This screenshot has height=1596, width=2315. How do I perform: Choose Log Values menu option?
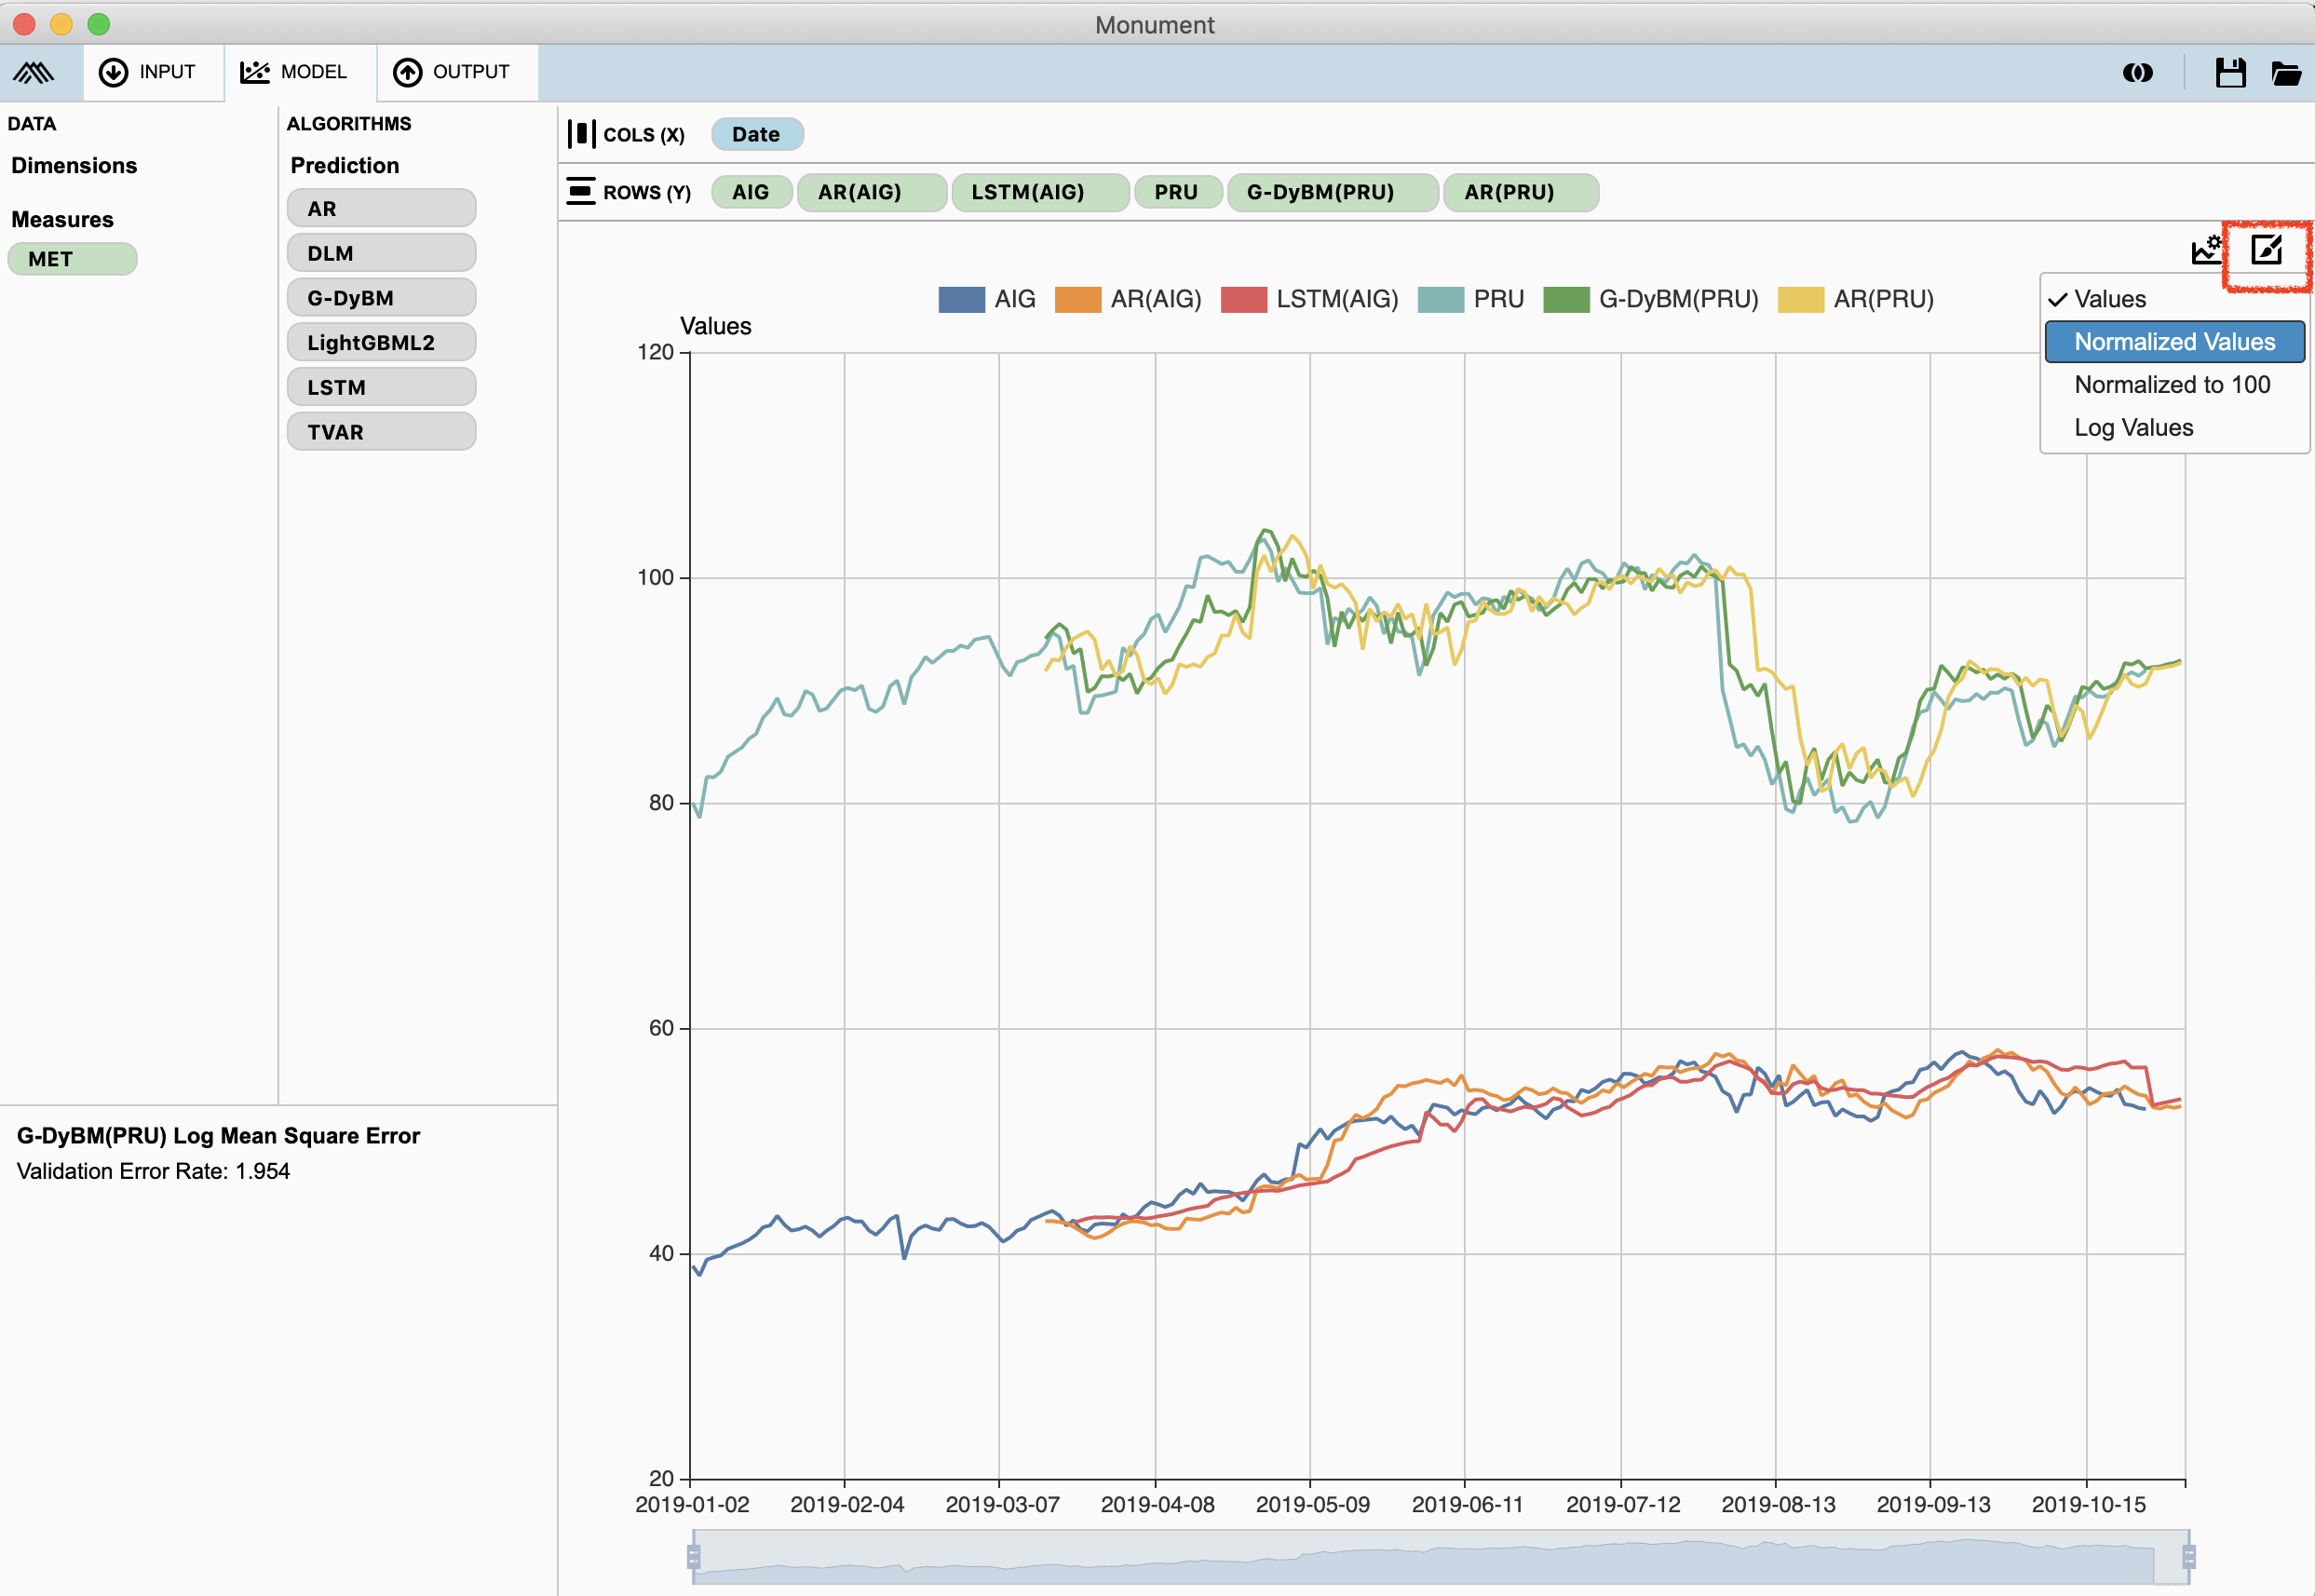(x=2174, y=428)
